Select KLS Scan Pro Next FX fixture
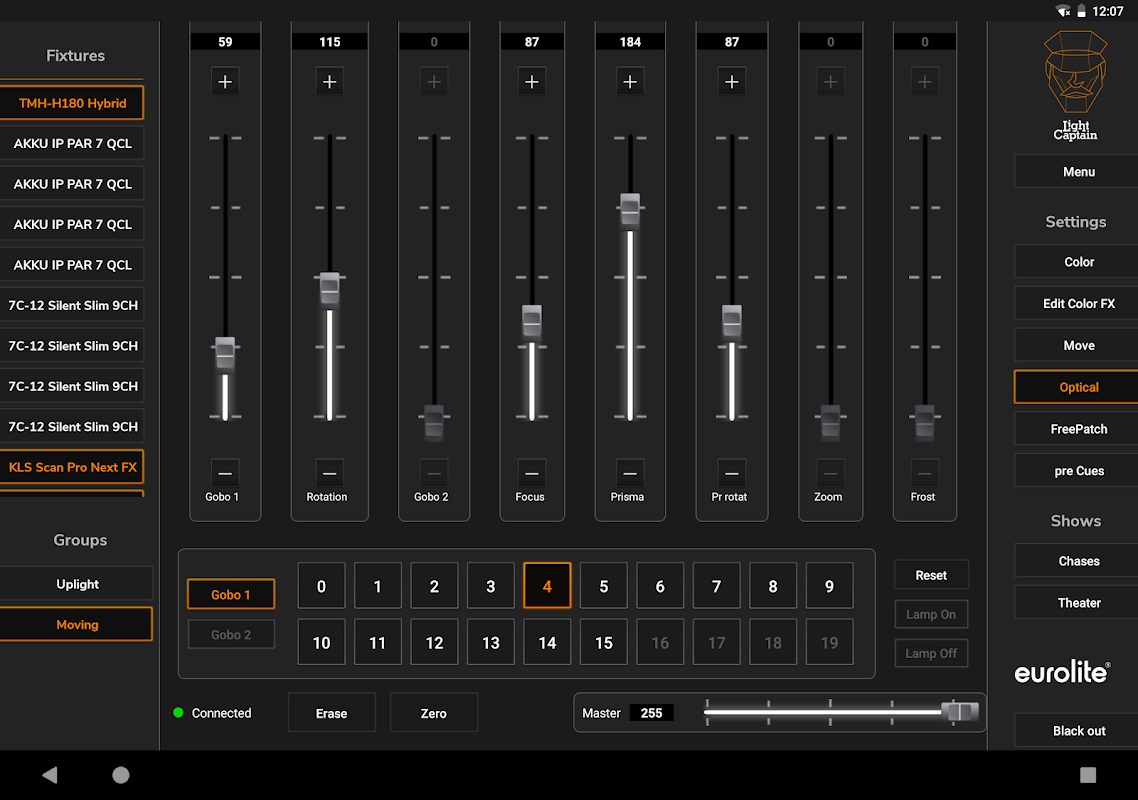 pos(72,467)
